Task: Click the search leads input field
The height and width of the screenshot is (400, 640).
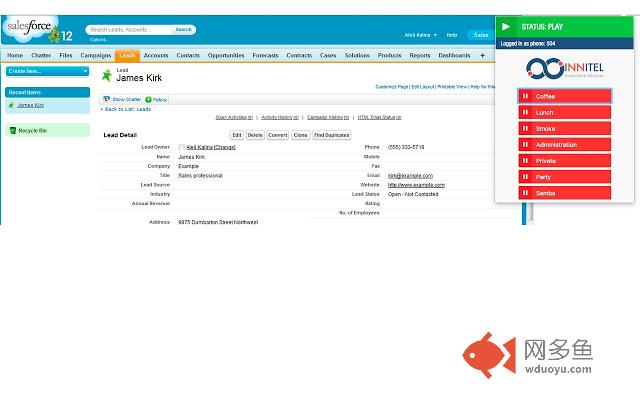Action: click(x=129, y=29)
